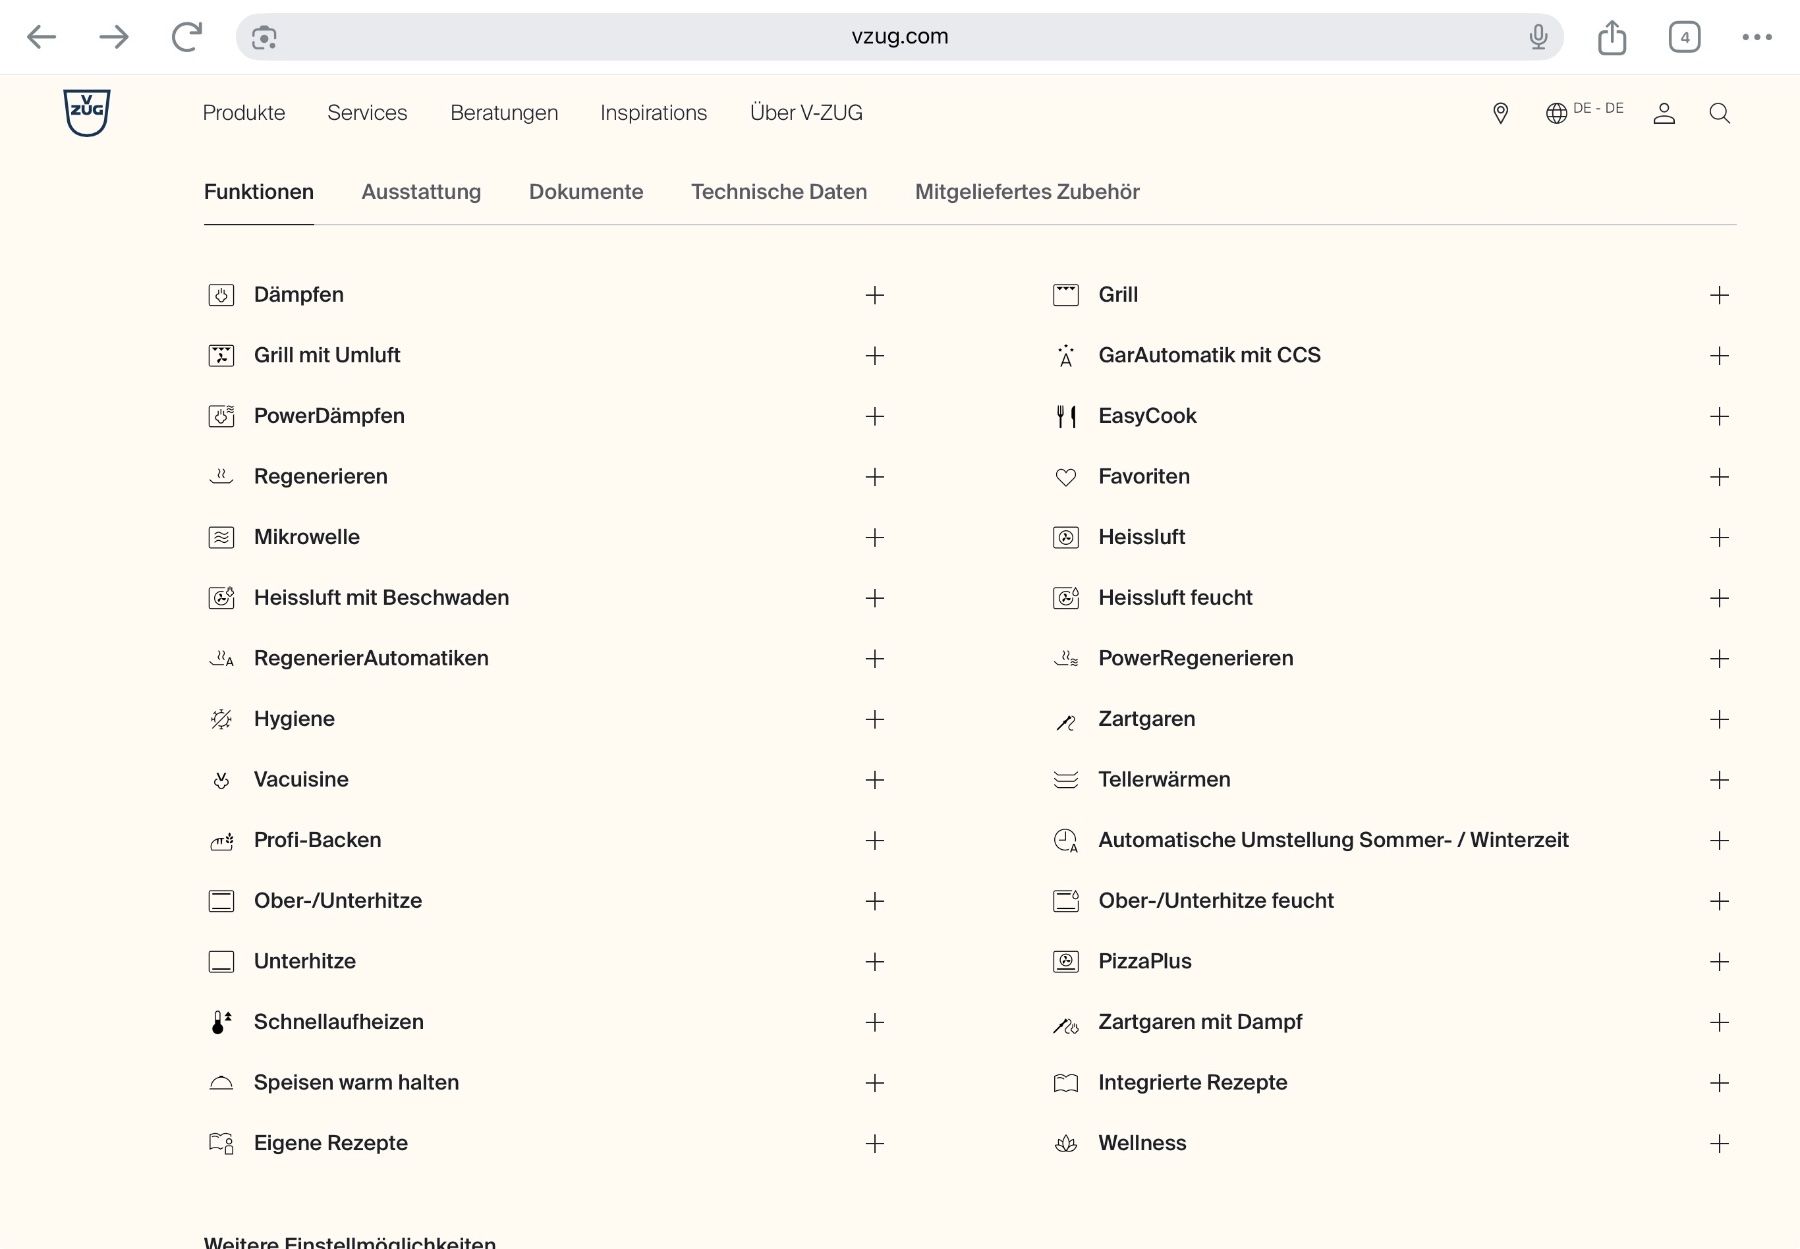
Task: Click the vzug.com address bar
Action: pos(900,37)
